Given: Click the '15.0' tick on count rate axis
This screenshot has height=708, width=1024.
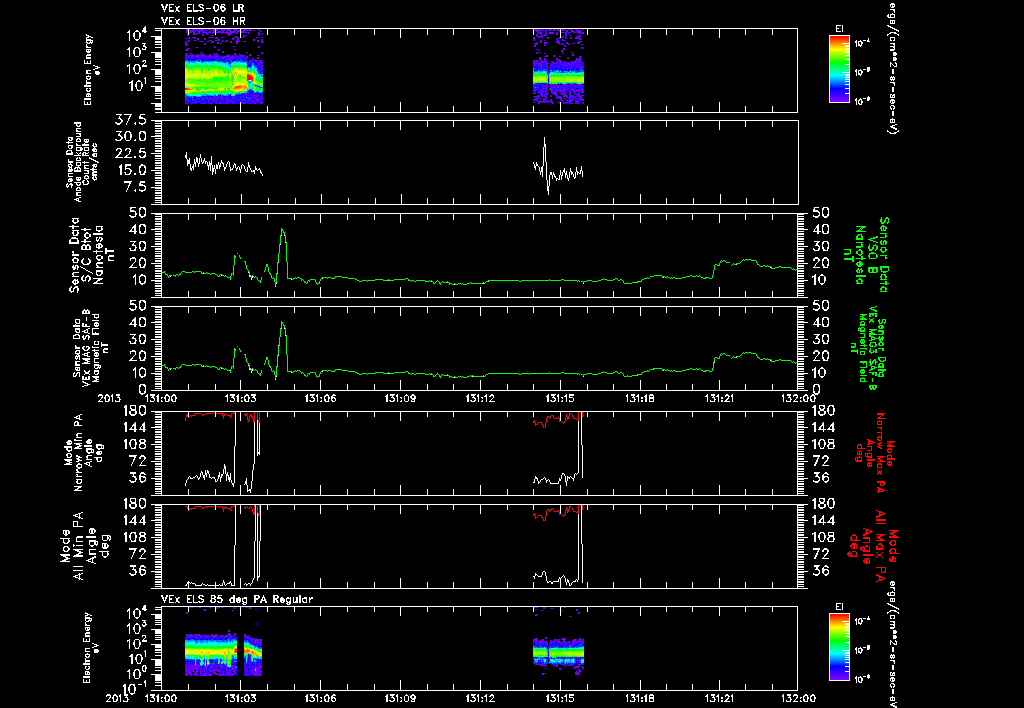Looking at the screenshot, I should pyautogui.click(x=131, y=170).
